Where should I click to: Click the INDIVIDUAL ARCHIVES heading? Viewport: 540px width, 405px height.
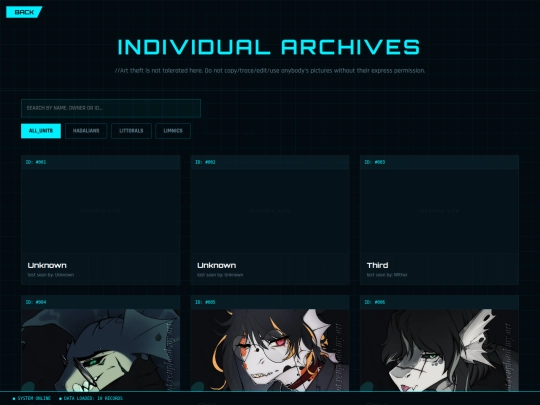(x=269, y=47)
